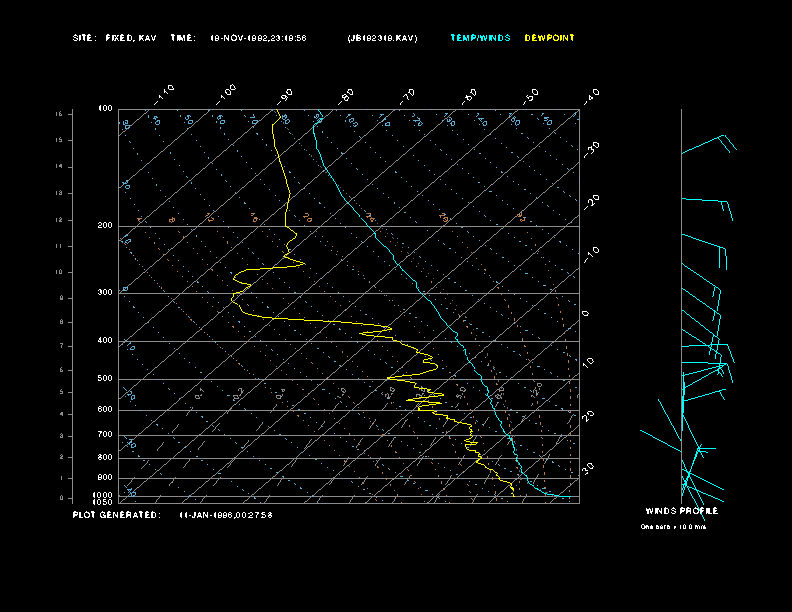
Task: Select the JAN plot generation date text
Action: pyautogui.click(x=226, y=515)
